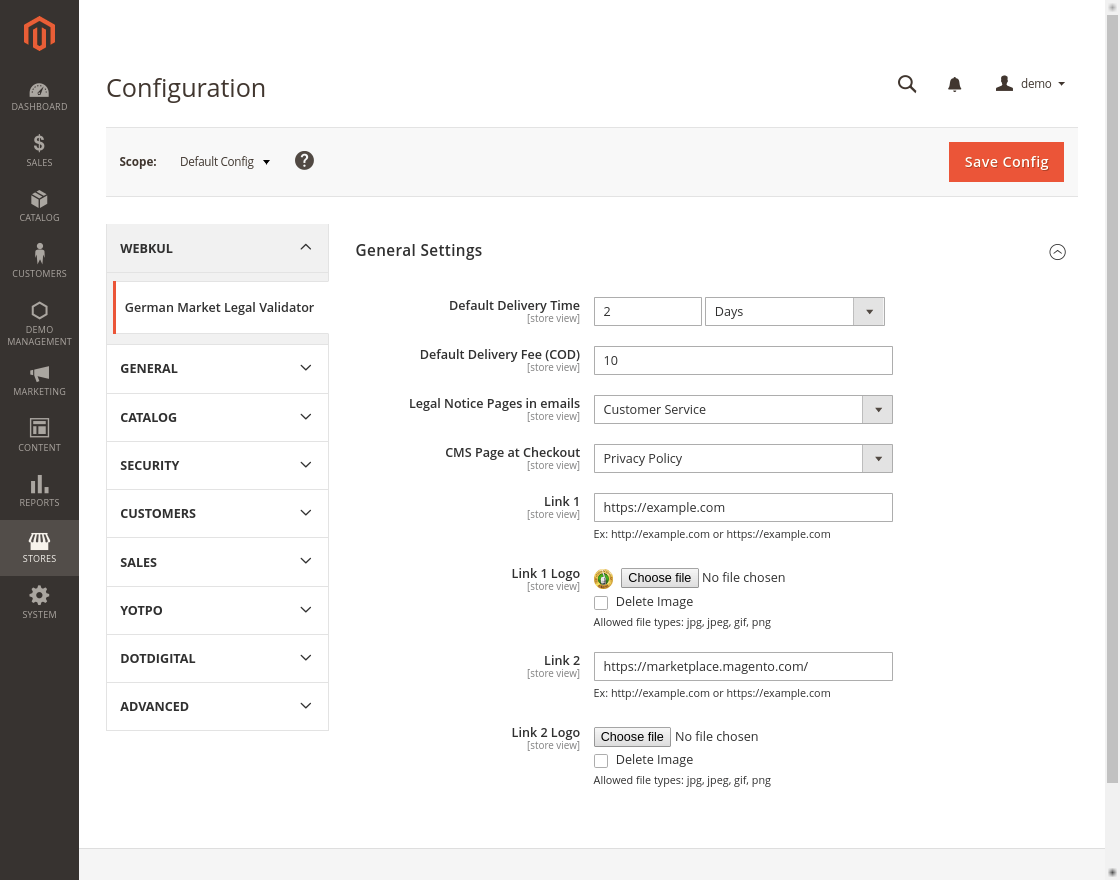
Task: Click the Save Config button
Action: [1006, 162]
